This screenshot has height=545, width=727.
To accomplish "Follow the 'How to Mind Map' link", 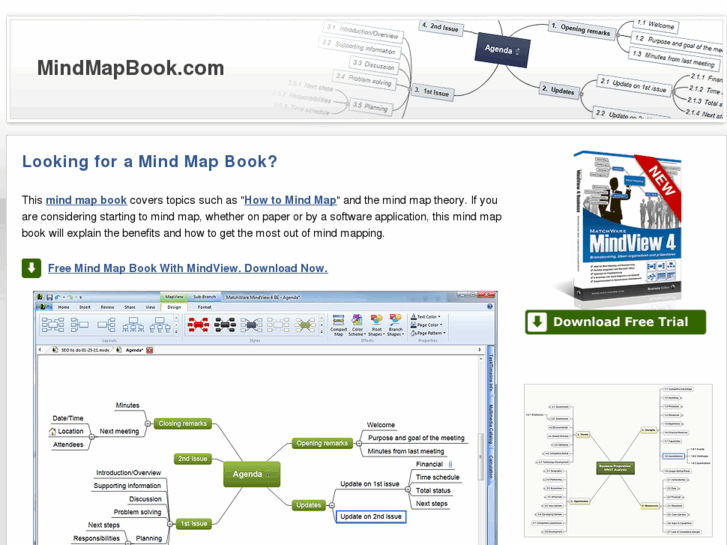I will pos(290,200).
